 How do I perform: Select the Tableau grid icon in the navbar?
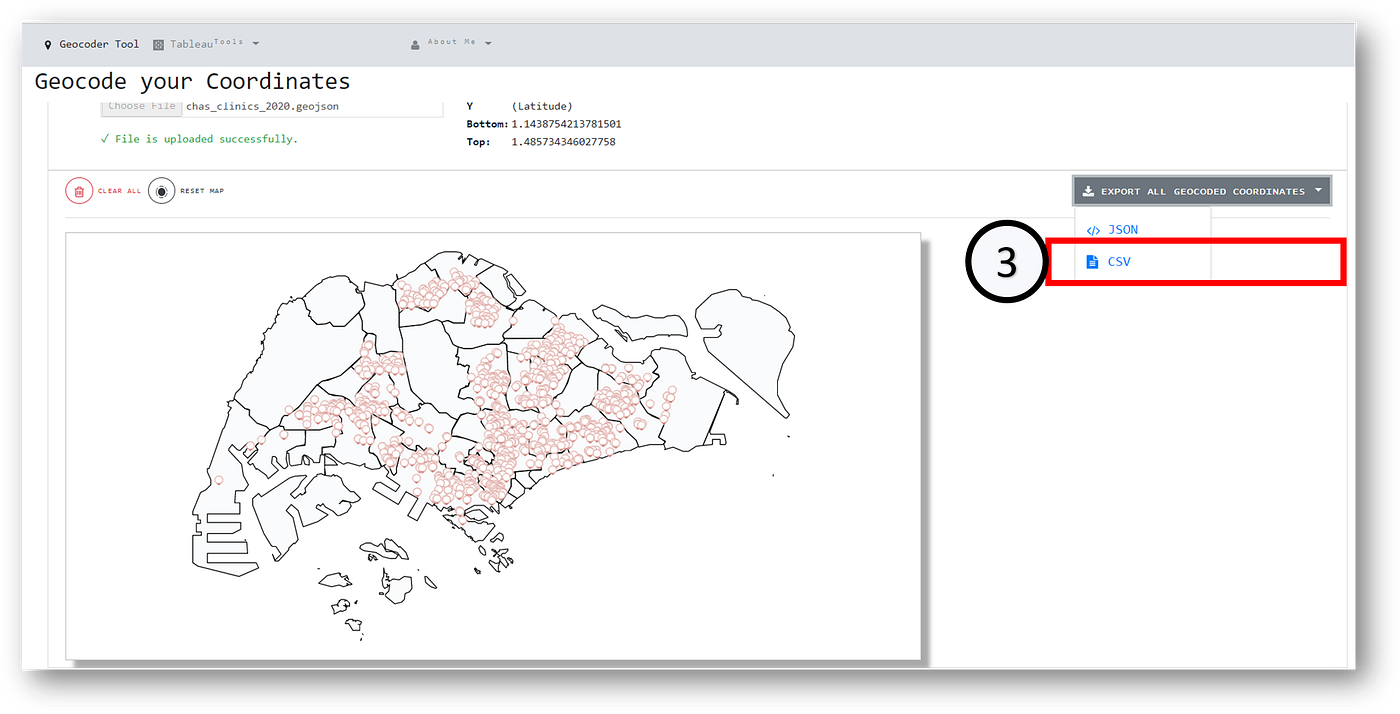(x=157, y=43)
